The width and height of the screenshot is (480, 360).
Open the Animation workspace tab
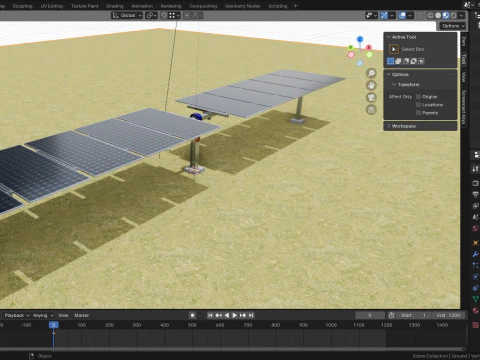pos(142,6)
